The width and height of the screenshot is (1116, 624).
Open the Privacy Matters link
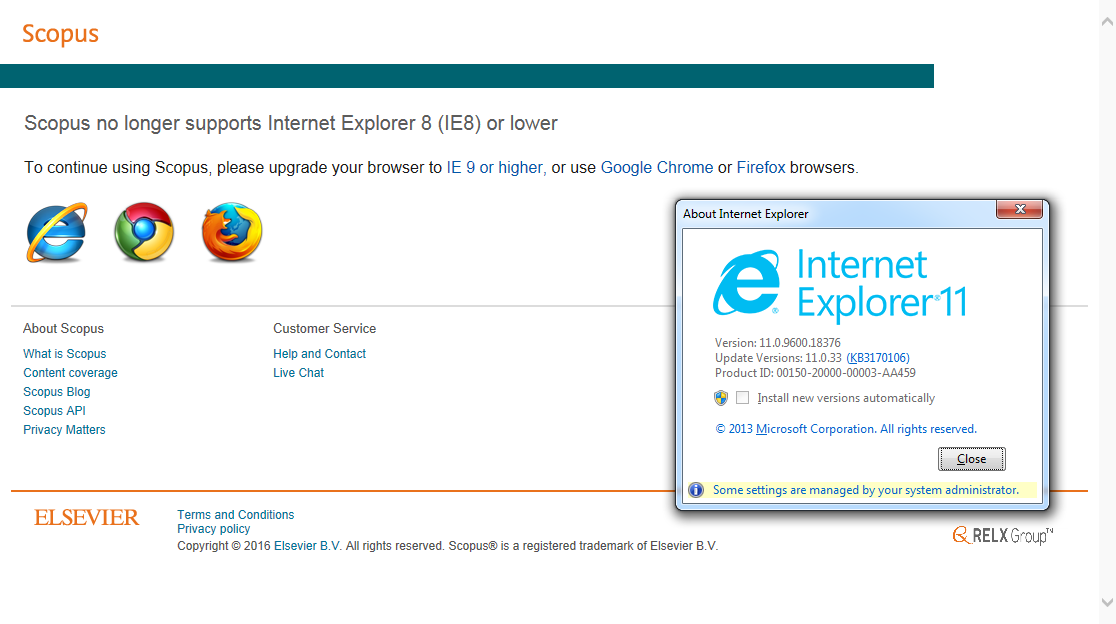pos(64,430)
